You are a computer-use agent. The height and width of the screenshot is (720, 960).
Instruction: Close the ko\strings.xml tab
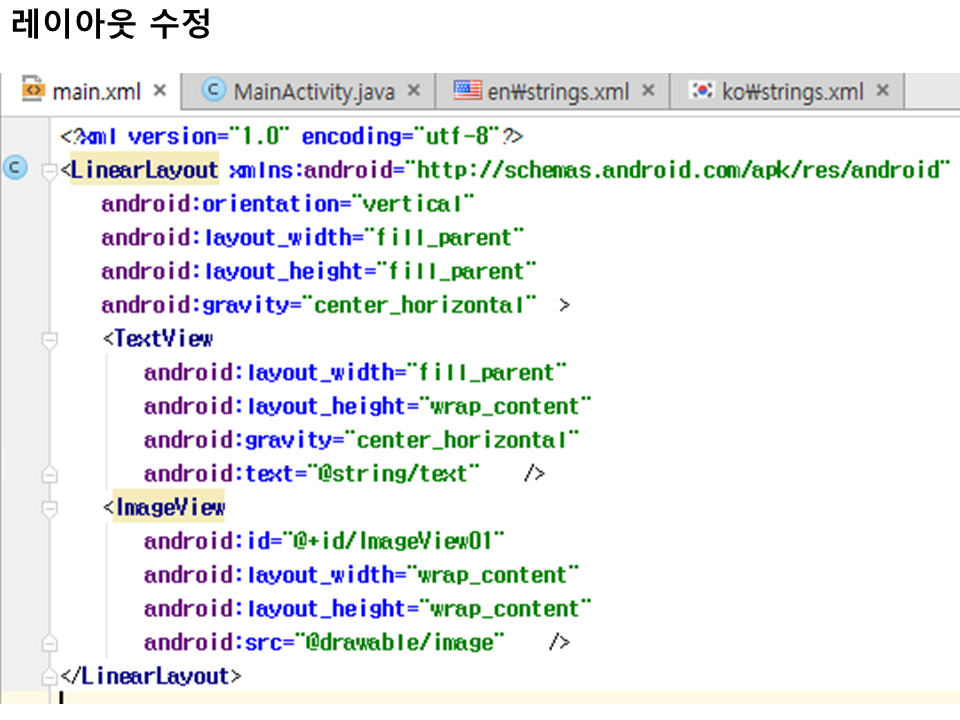pos(882,91)
